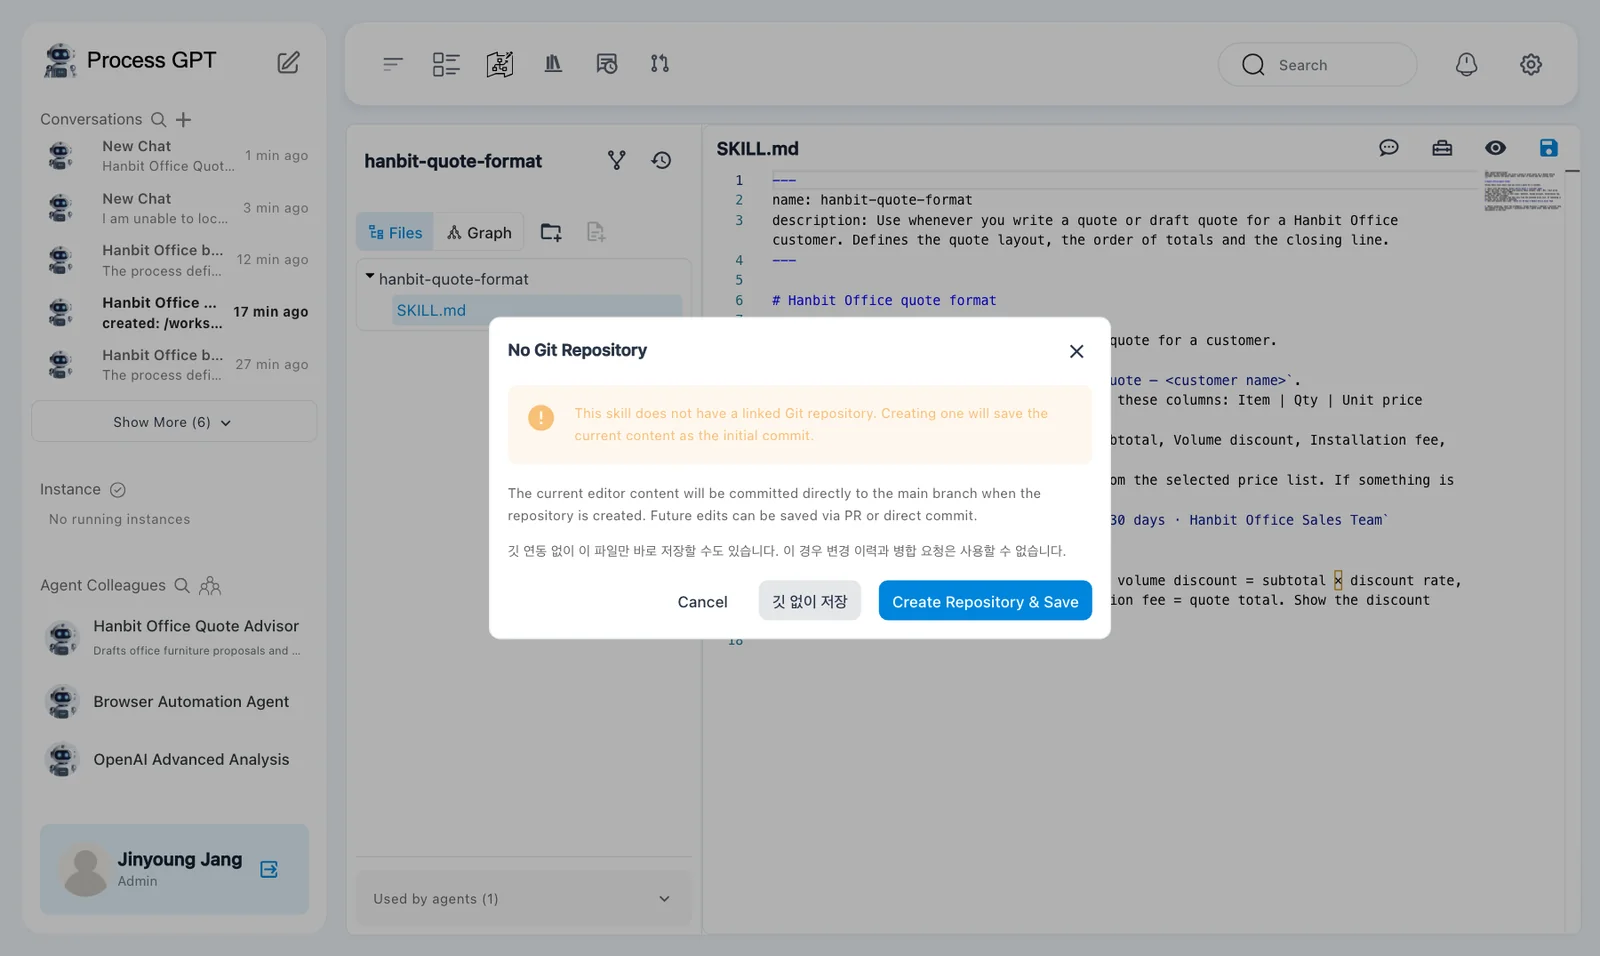The height and width of the screenshot is (956, 1600).
Task: Click the Search field in top bar
Action: (x=1317, y=65)
